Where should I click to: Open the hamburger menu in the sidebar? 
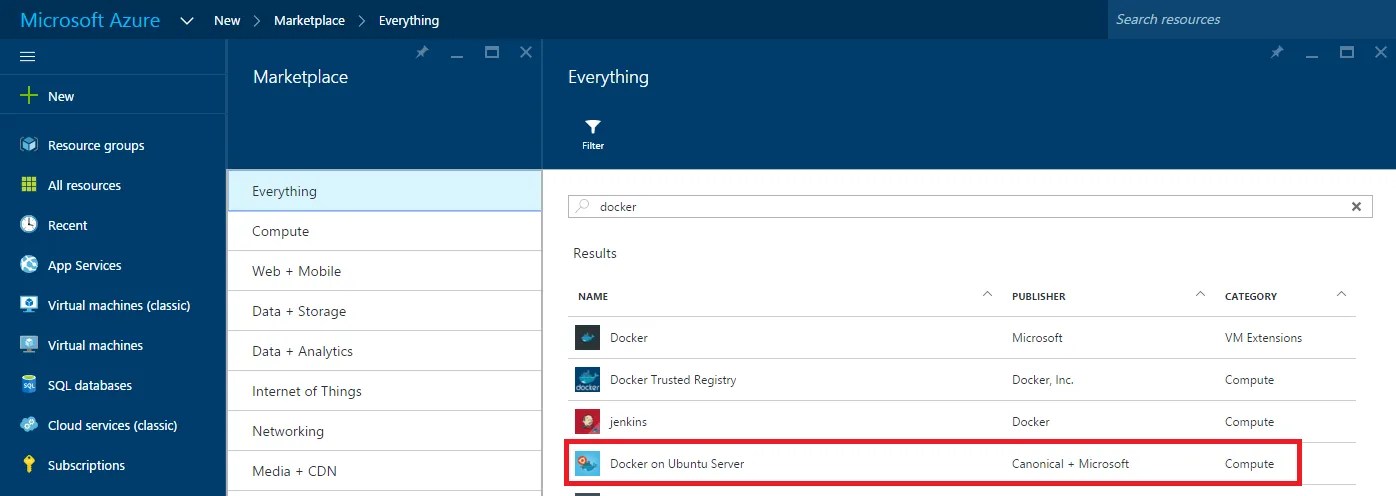[28, 56]
